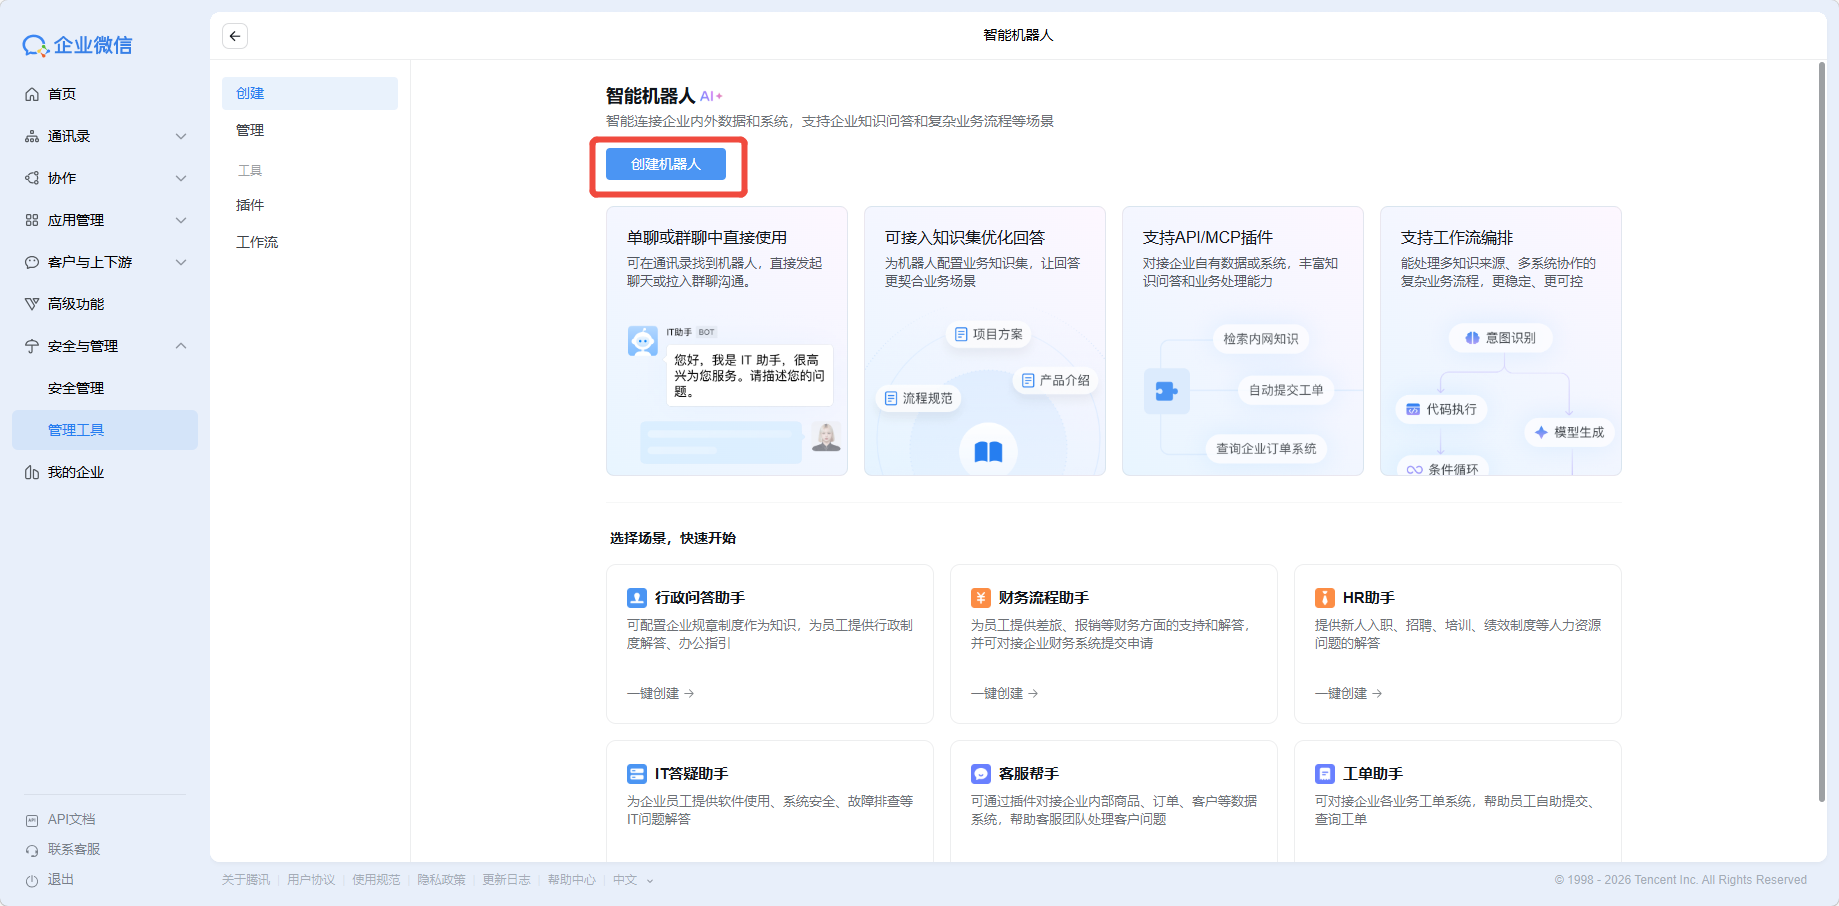Screen dimensions: 1839x906
Task: Click the vertical scrollbar on the right
Action: click(1821, 430)
